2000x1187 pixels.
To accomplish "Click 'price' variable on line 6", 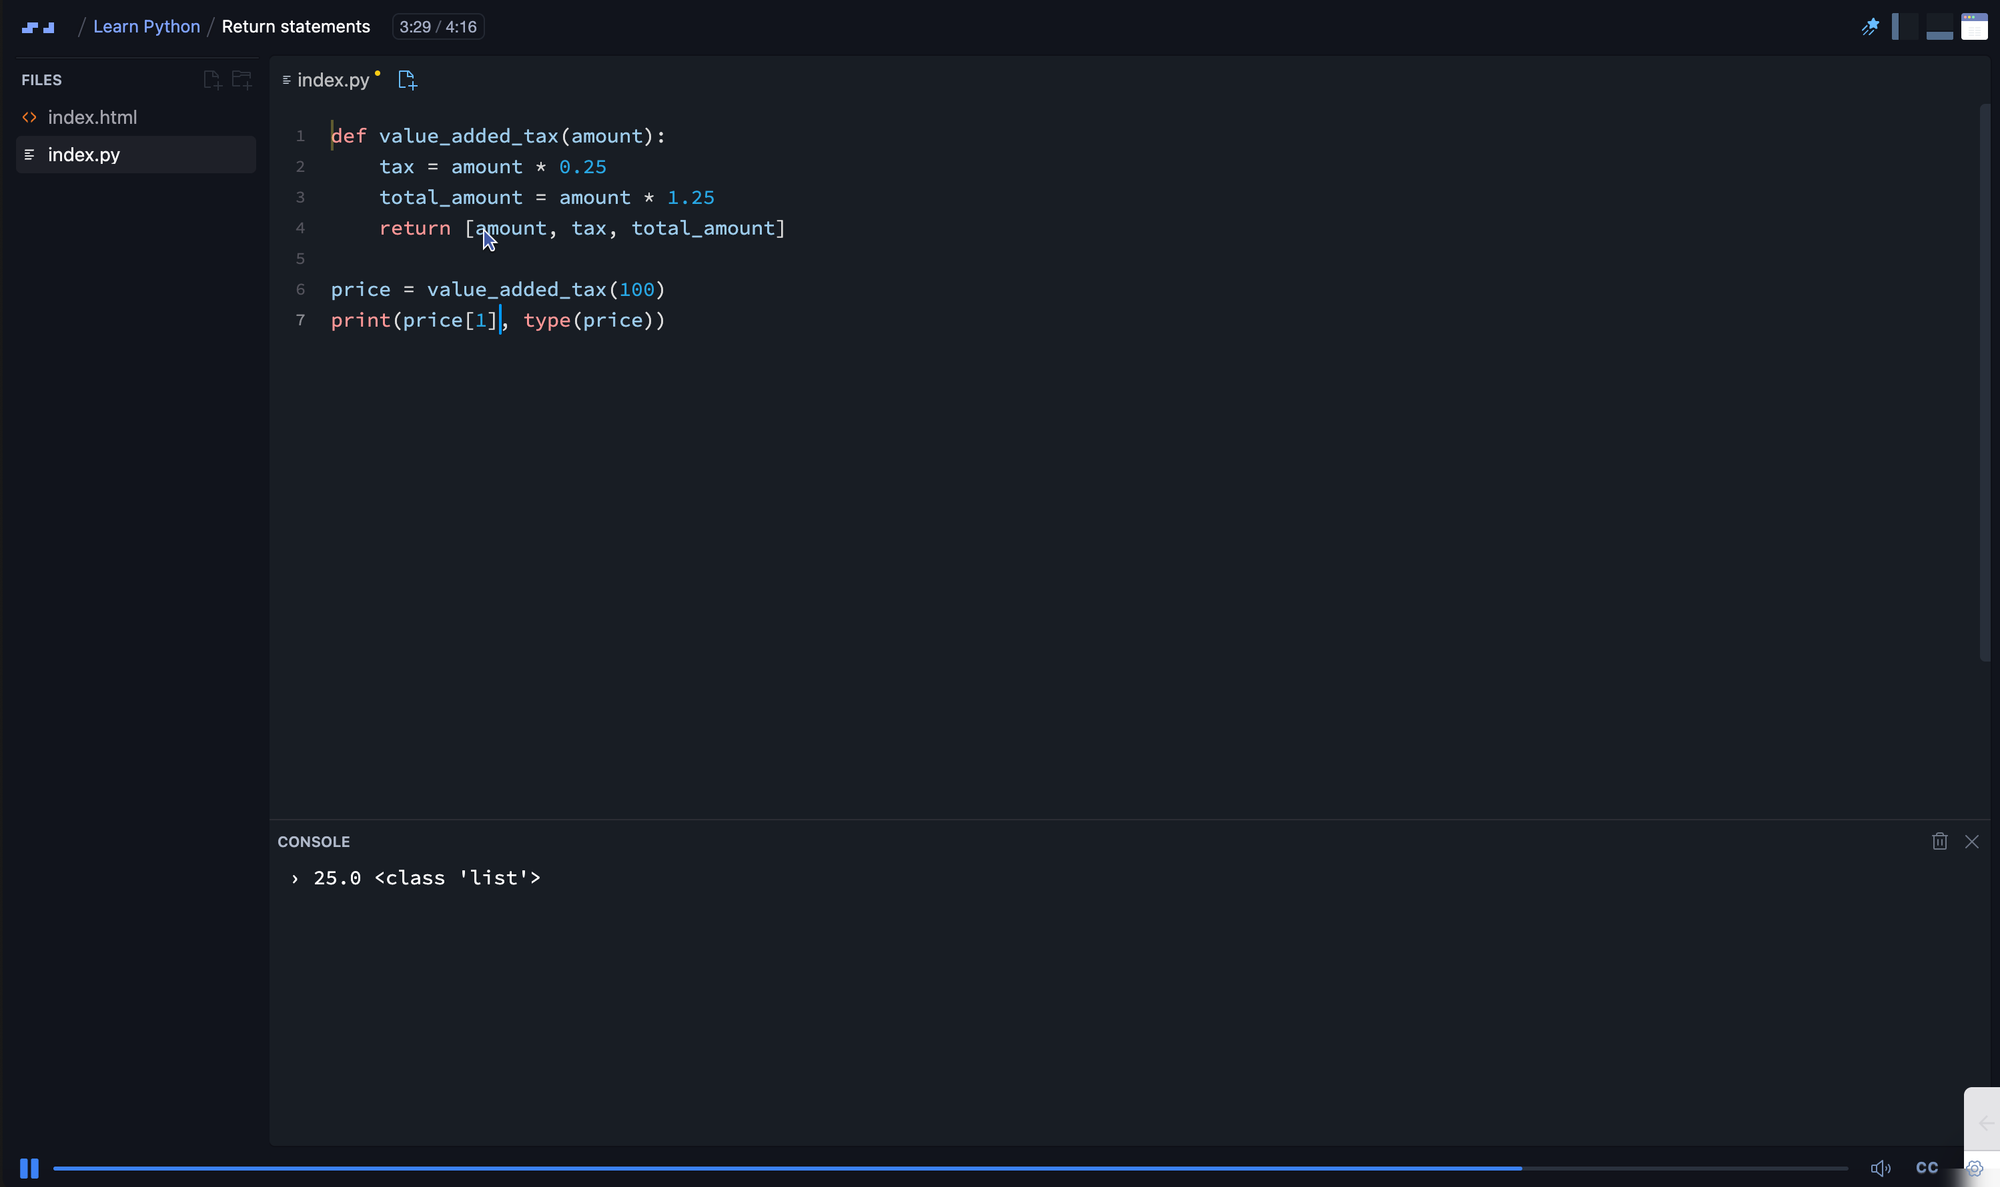I will pyautogui.click(x=361, y=290).
